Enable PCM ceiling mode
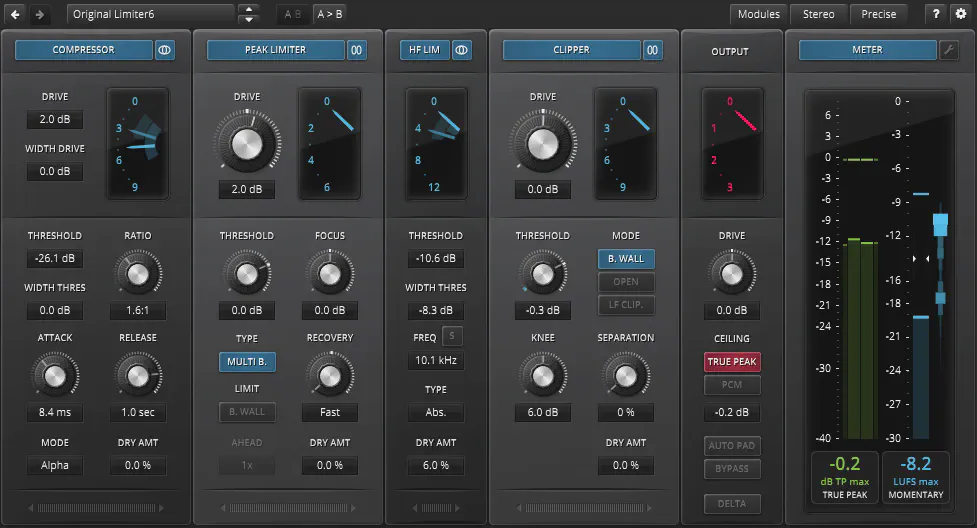The image size is (977, 528). [x=732, y=385]
